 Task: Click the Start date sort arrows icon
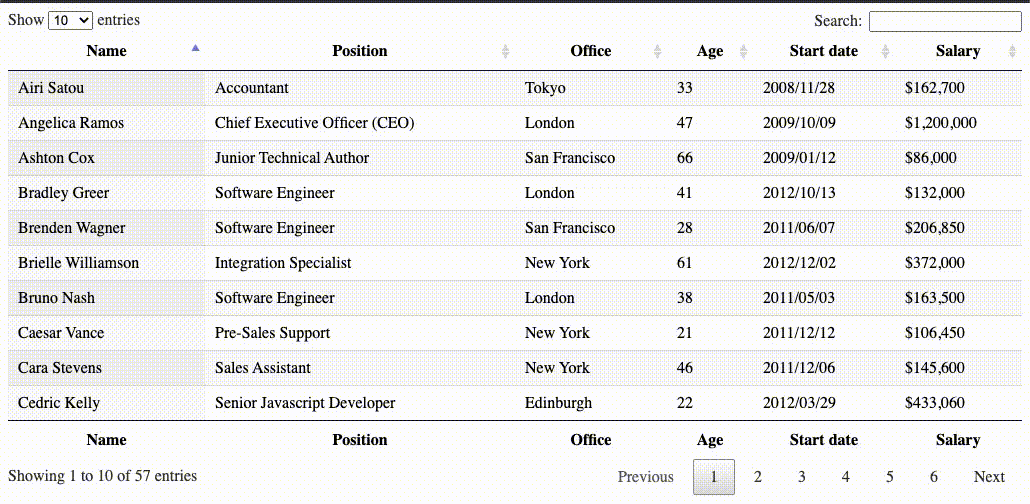point(885,51)
